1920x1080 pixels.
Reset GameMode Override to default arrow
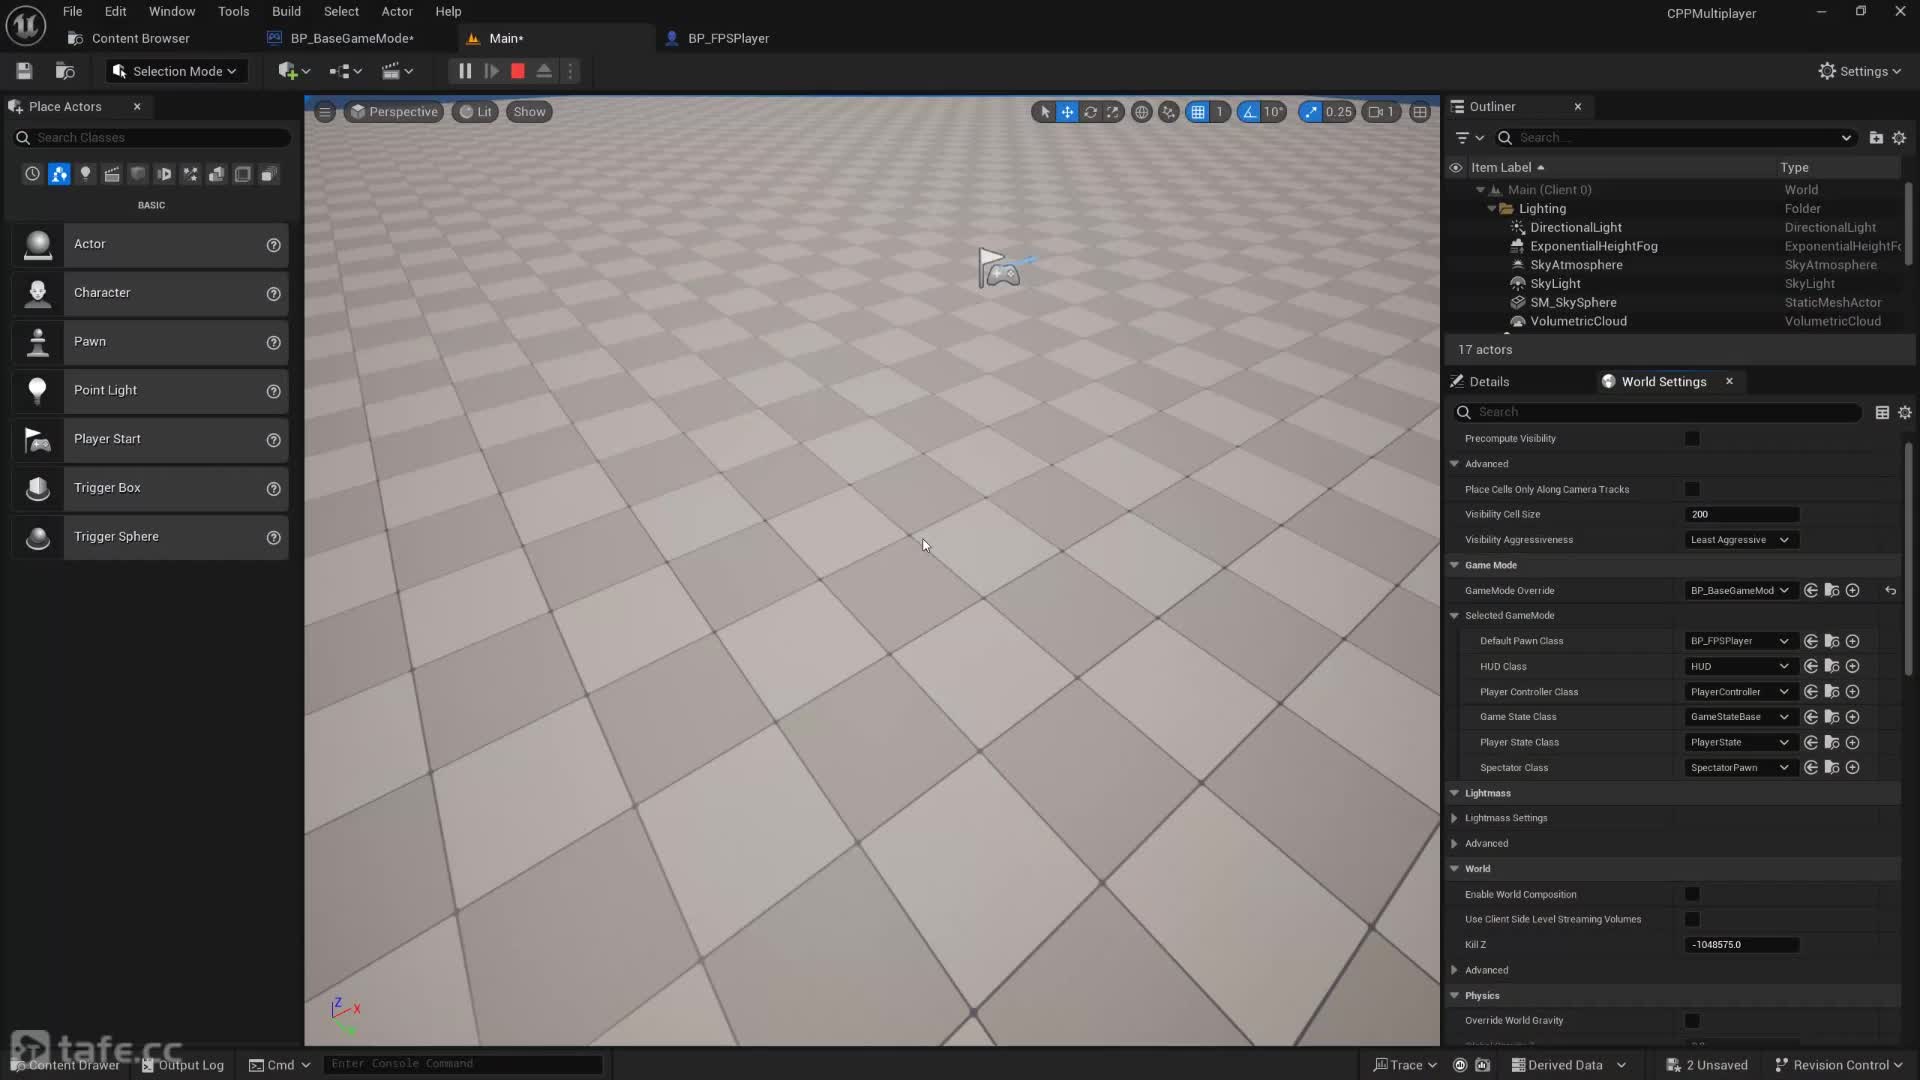pyautogui.click(x=1890, y=591)
